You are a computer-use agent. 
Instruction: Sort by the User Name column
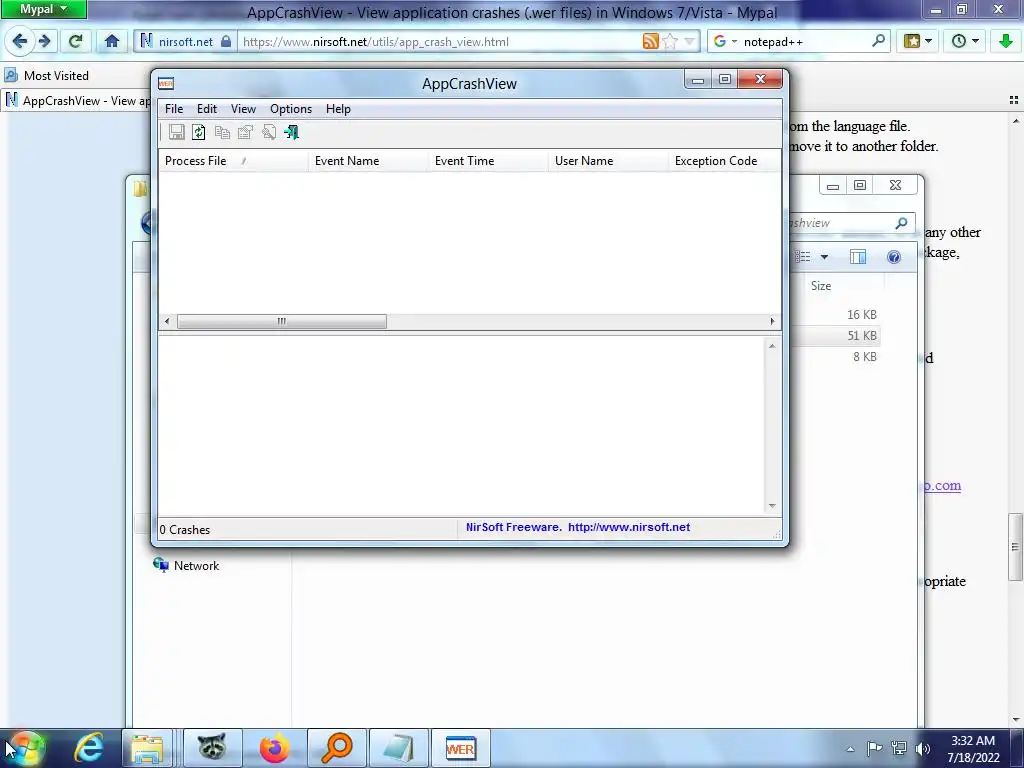608,161
